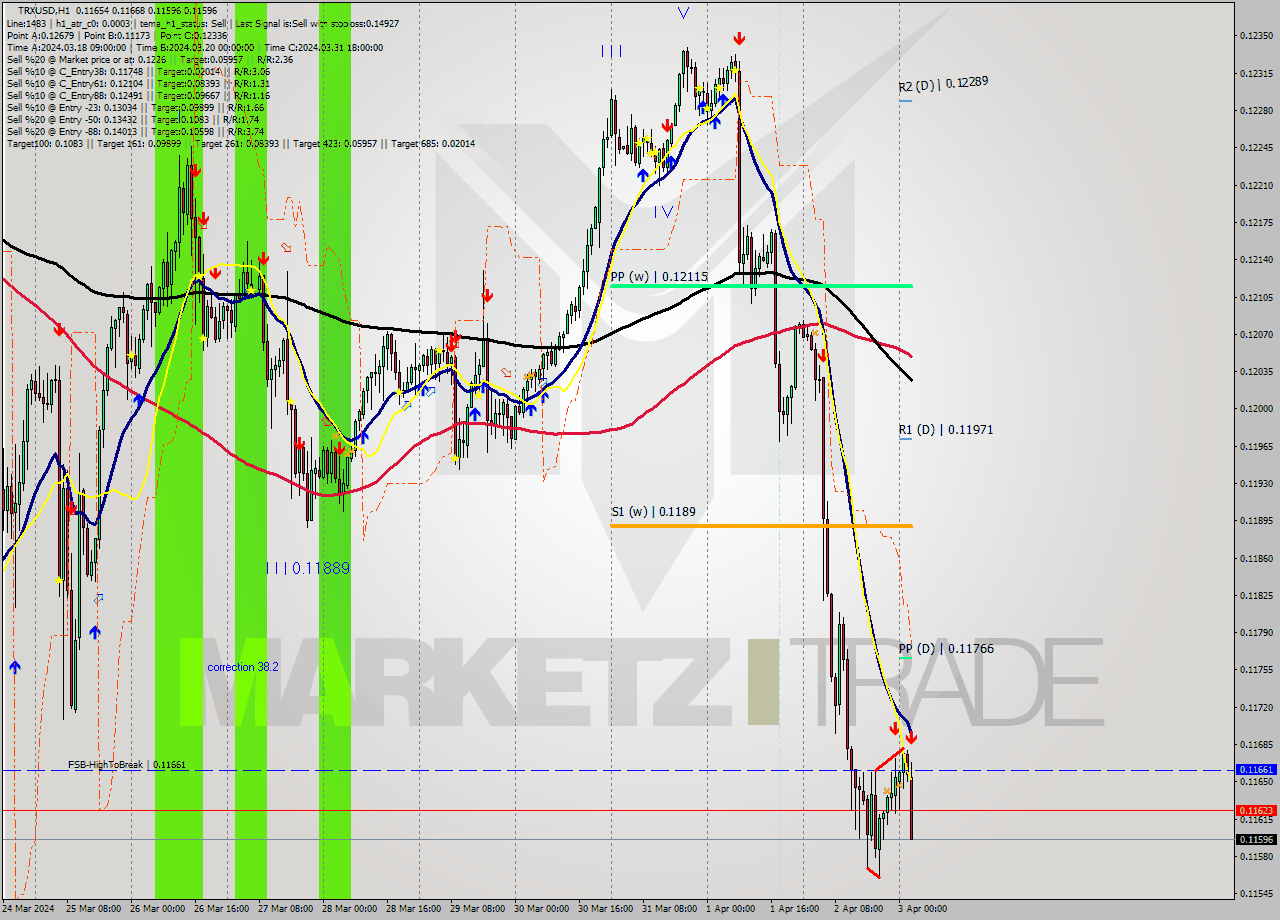Click the 'I I I 0.11889' wave label
This screenshot has width=1280, height=920.
tap(308, 568)
